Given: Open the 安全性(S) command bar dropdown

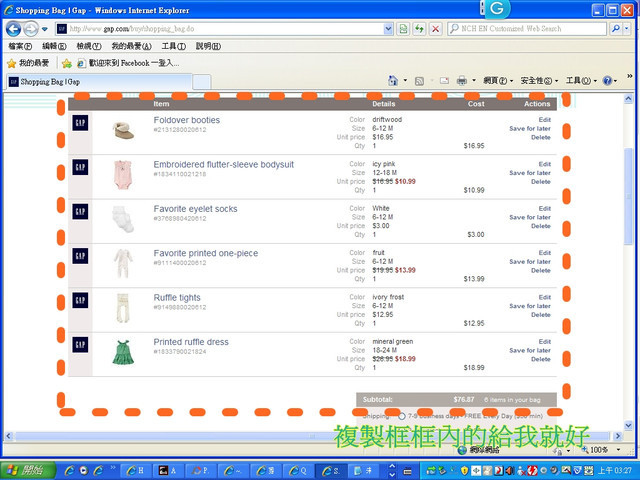Looking at the screenshot, I should tap(539, 81).
